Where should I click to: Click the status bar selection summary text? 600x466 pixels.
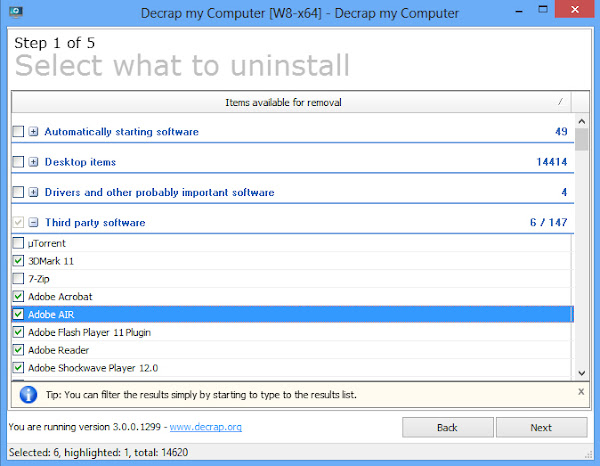98,452
